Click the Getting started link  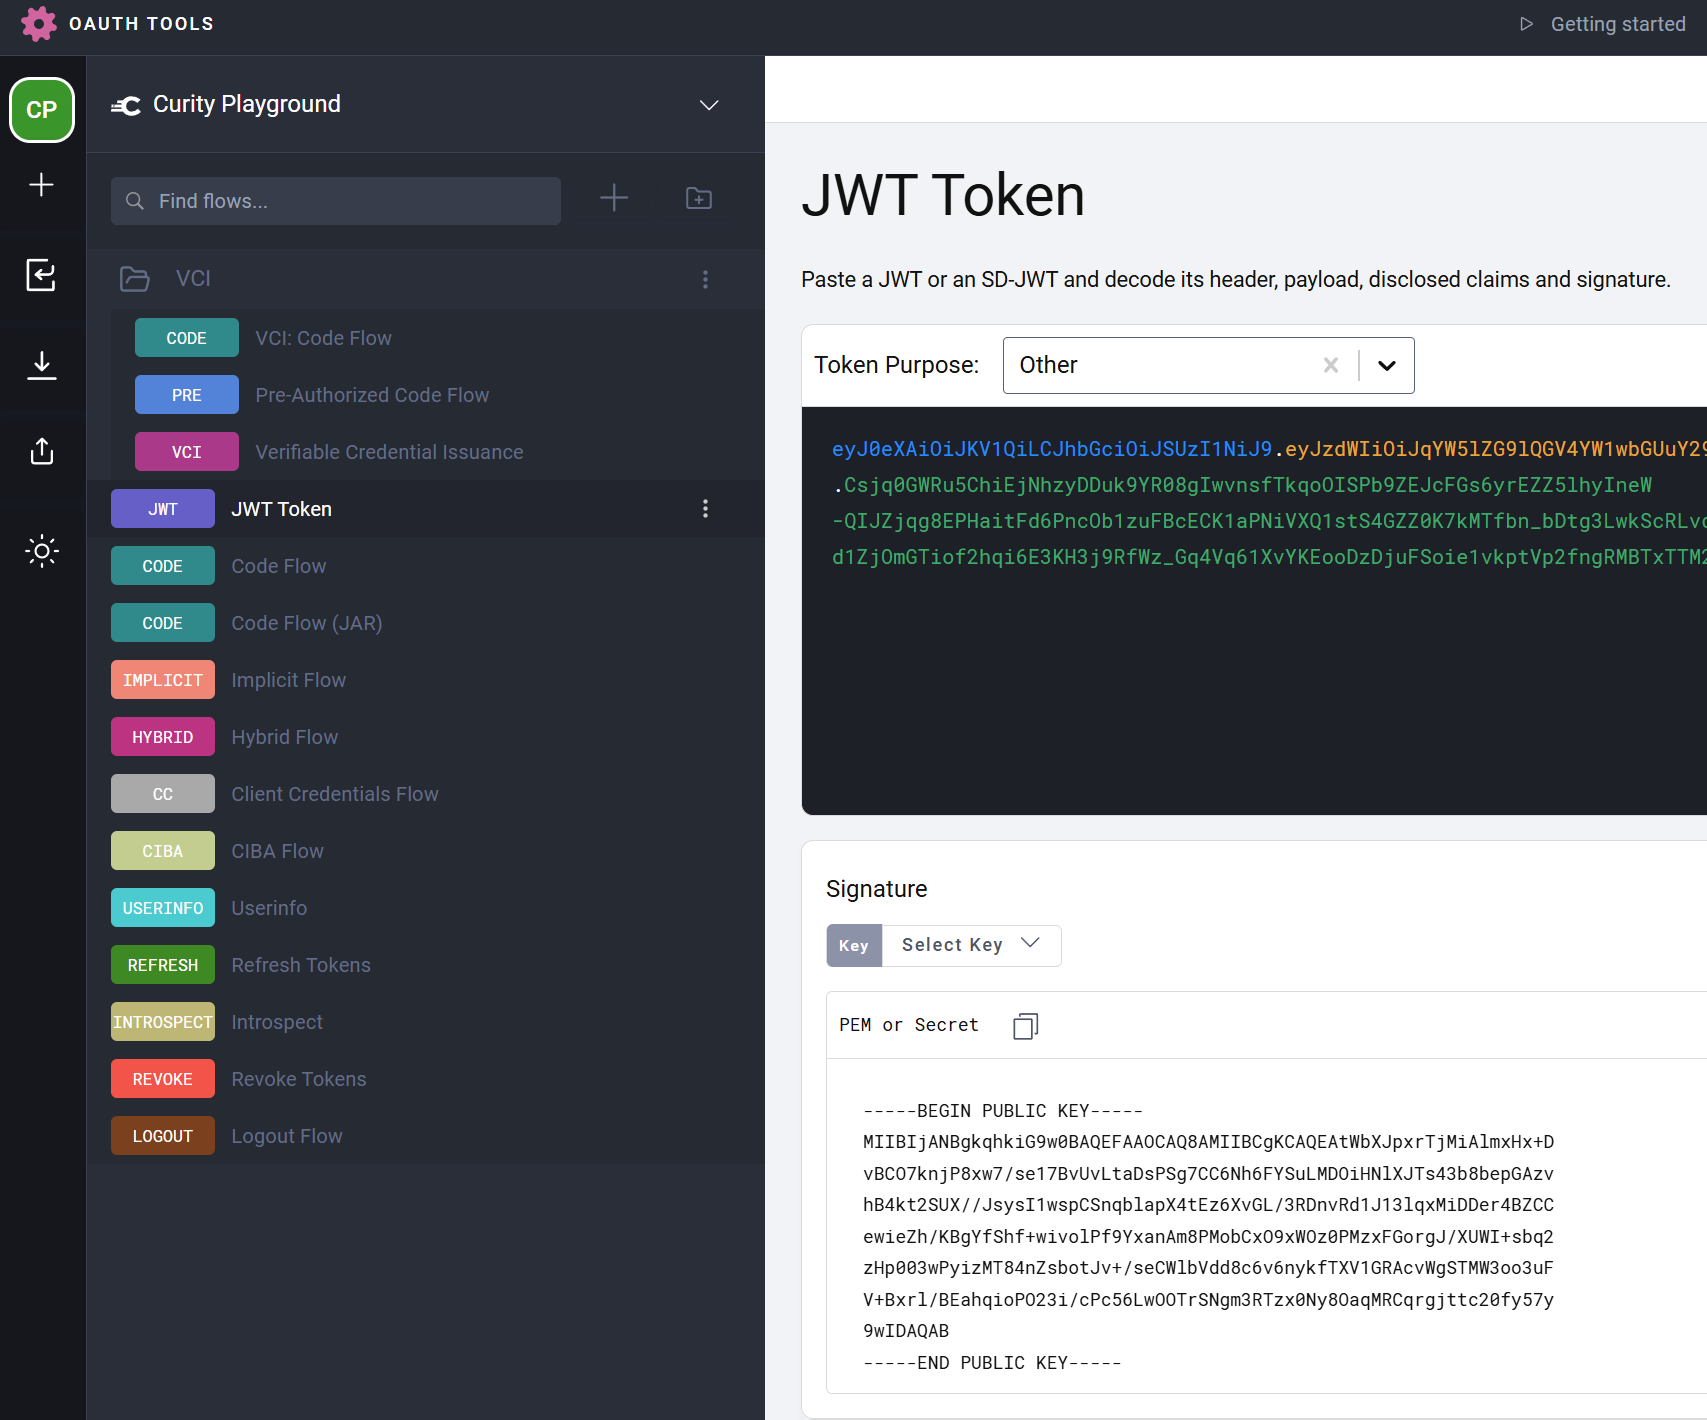(1604, 24)
